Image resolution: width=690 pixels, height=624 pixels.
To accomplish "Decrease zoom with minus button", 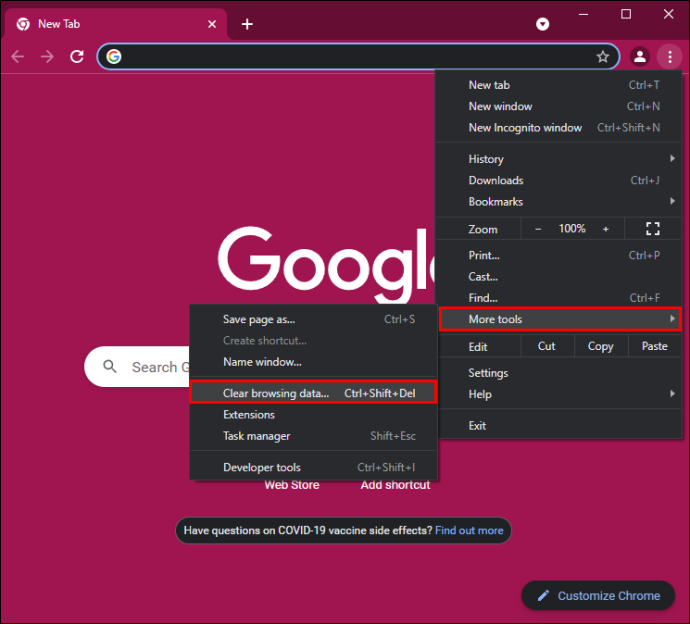I will (538, 229).
